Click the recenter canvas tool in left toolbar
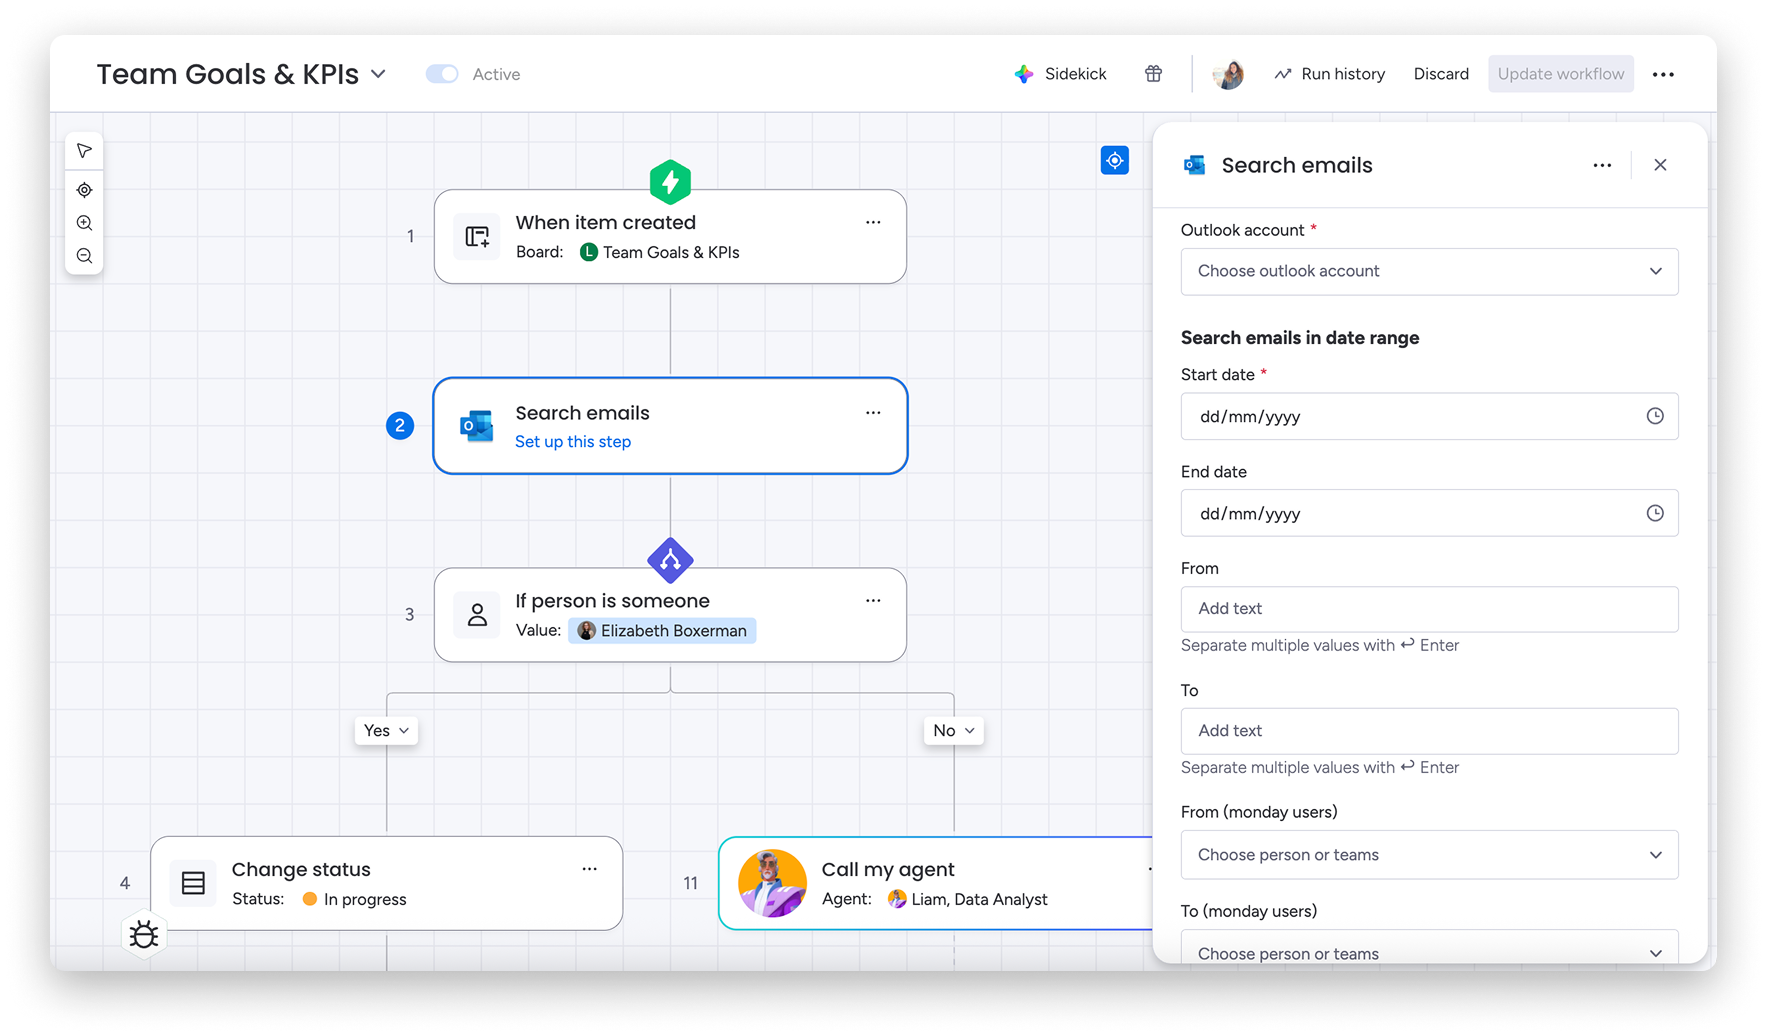The width and height of the screenshot is (1767, 1036). pyautogui.click(x=84, y=190)
